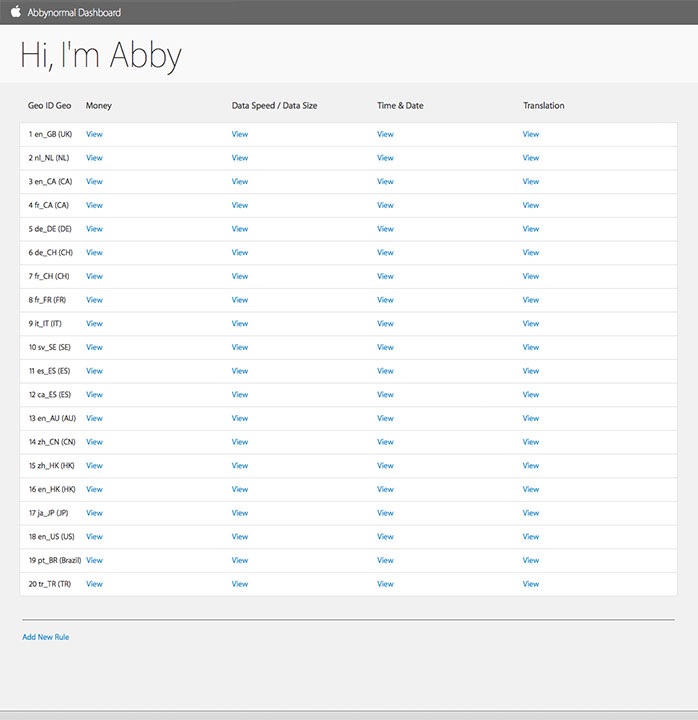View Time & Date for en_CA (CA)

[x=385, y=182]
